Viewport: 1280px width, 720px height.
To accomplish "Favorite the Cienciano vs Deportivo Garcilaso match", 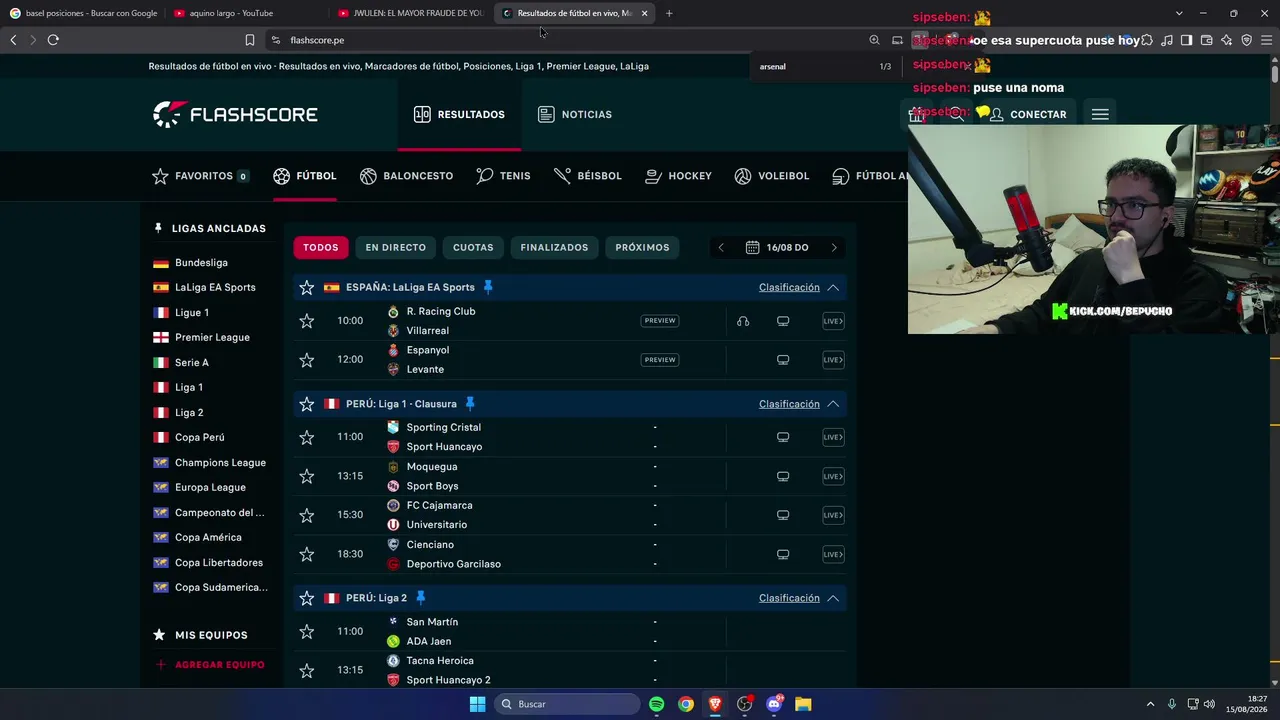I will click(307, 554).
